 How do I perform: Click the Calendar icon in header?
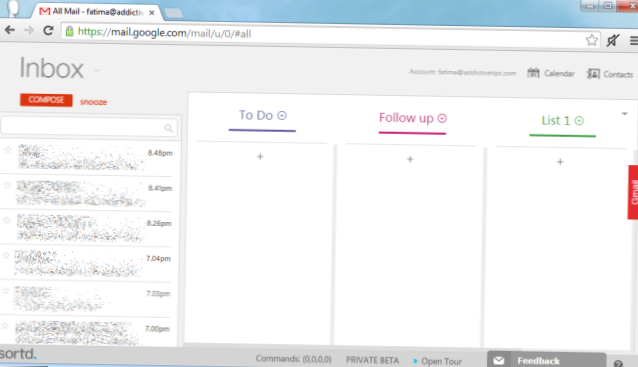click(533, 73)
